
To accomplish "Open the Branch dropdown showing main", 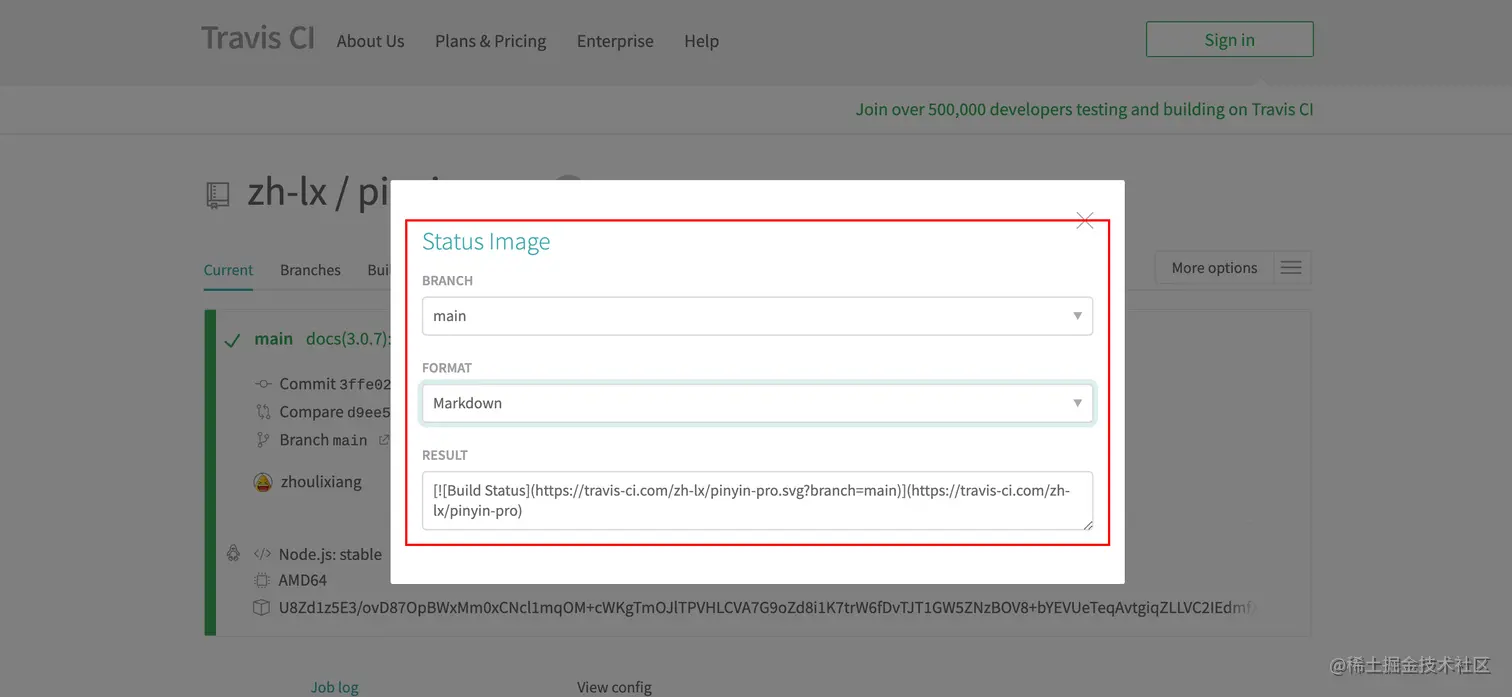I will [757, 316].
